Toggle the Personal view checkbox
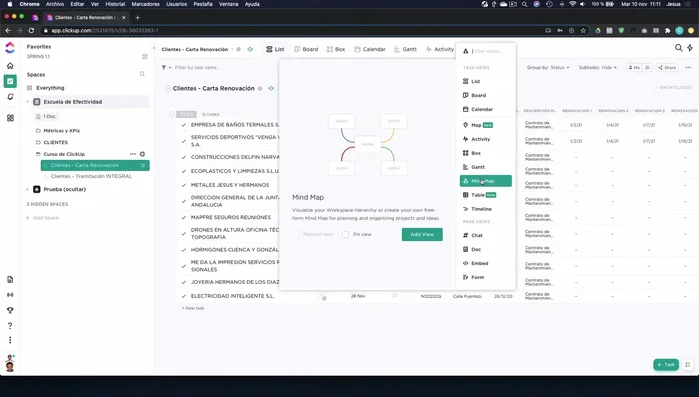The width and height of the screenshot is (699, 397). pos(295,234)
